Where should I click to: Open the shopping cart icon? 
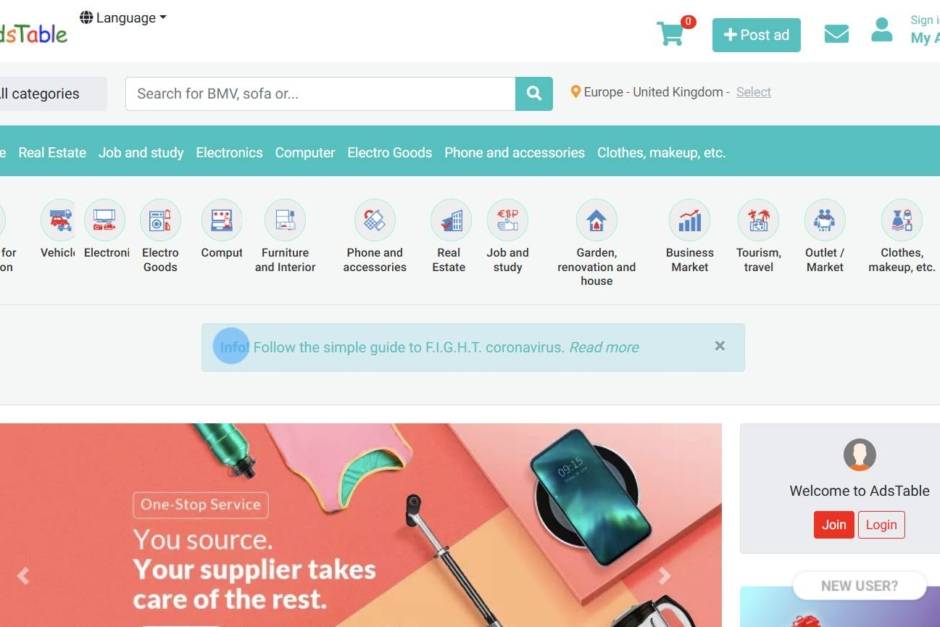point(671,33)
